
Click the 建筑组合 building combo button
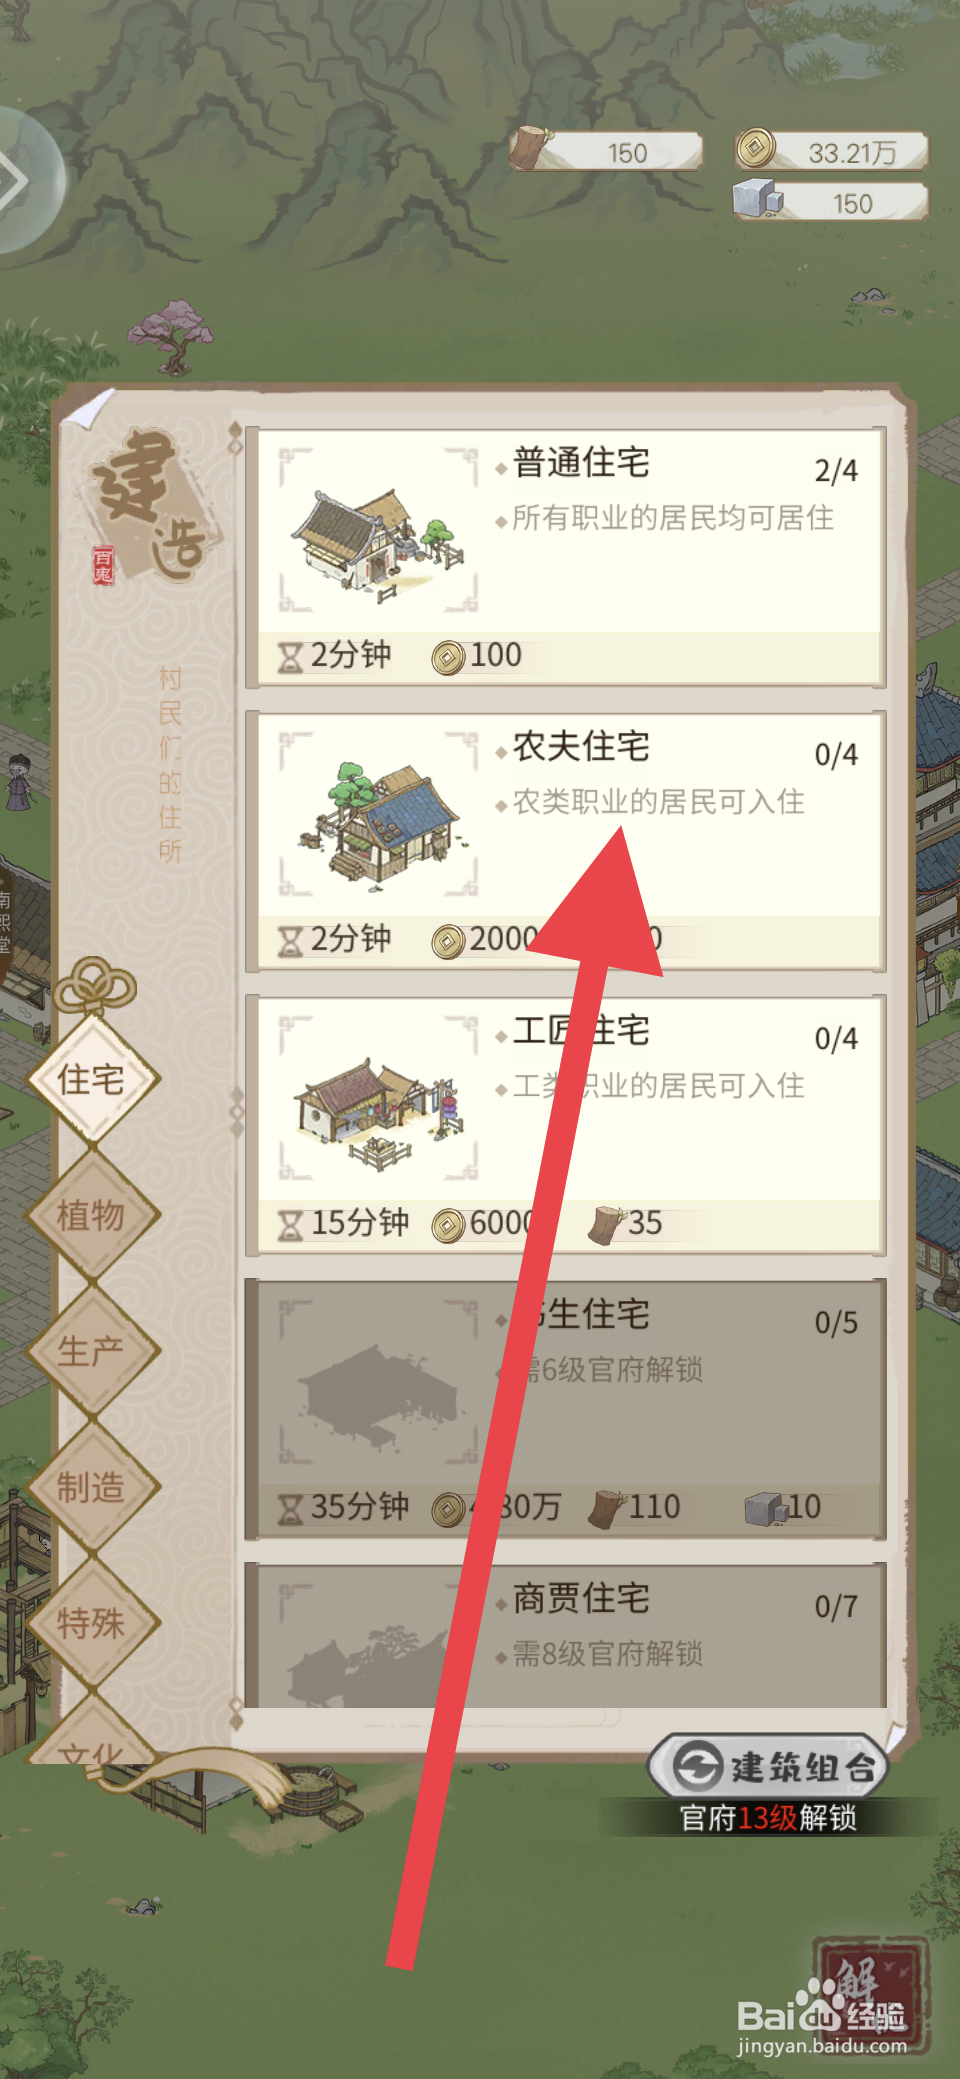point(769,1767)
